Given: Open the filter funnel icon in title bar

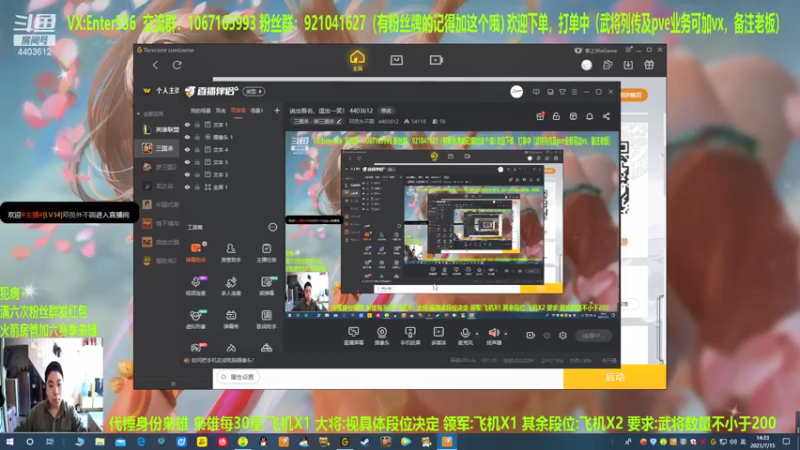Looking at the screenshot, I should [x=562, y=92].
